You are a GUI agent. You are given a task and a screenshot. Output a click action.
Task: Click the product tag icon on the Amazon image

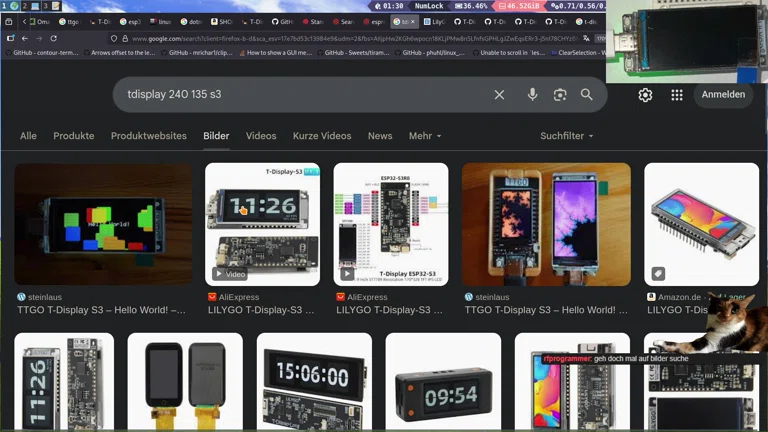(x=658, y=274)
